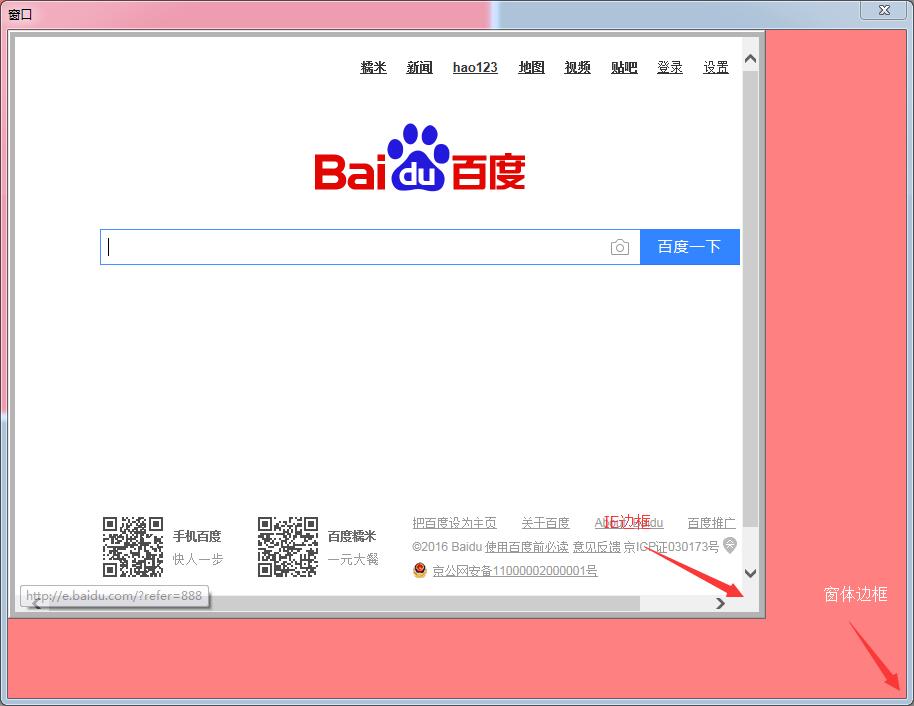Open the 糯米 link
Screen dimensions: 914x706
pos(373,68)
